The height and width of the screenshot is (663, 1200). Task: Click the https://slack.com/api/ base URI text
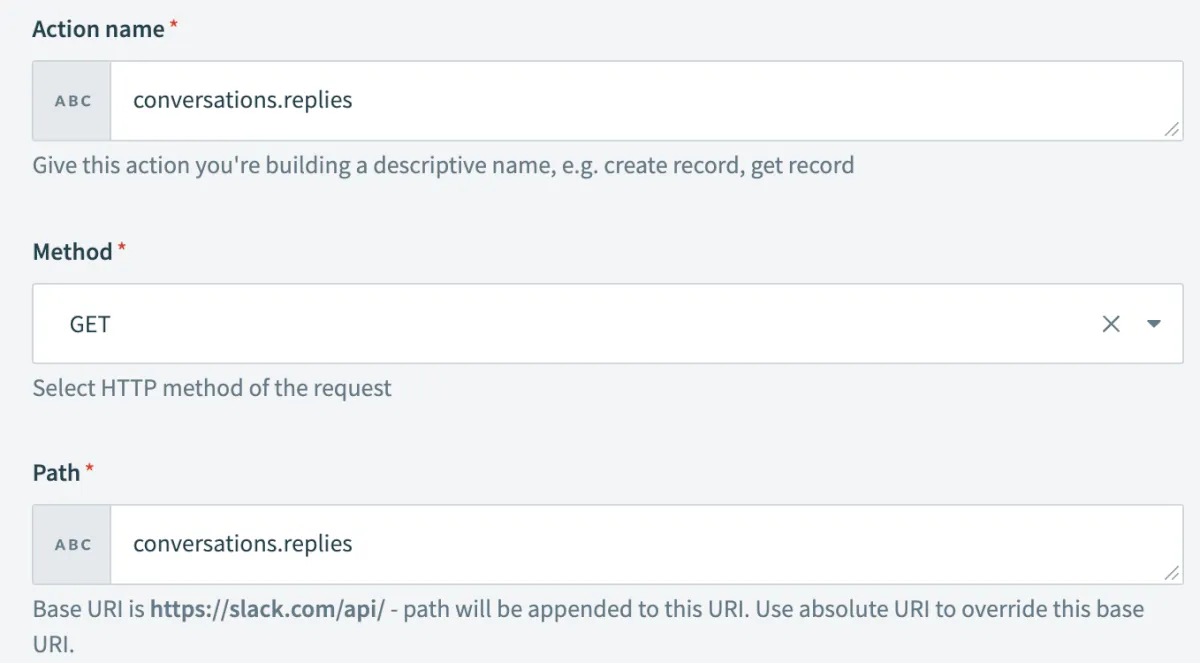coord(267,609)
